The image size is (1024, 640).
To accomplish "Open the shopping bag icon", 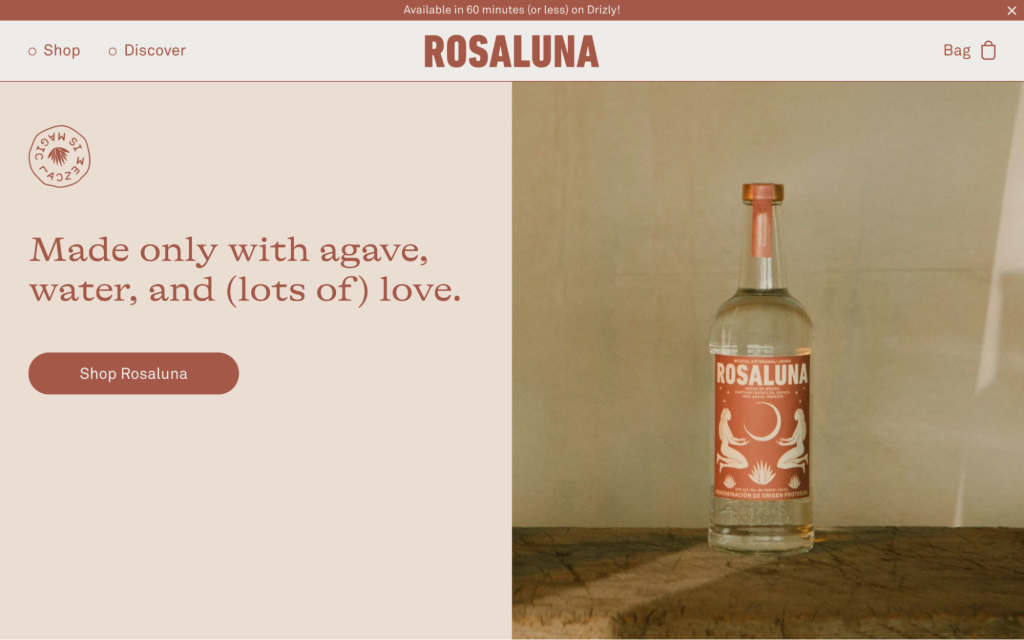I will (x=988, y=50).
